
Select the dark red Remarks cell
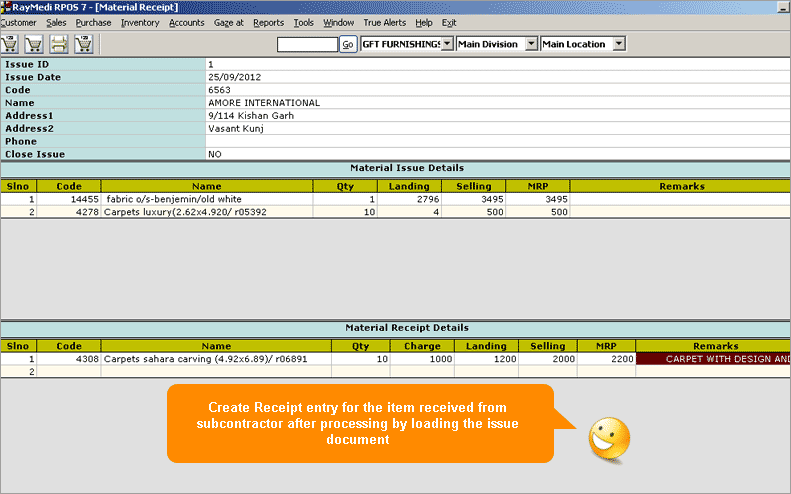(x=713, y=358)
